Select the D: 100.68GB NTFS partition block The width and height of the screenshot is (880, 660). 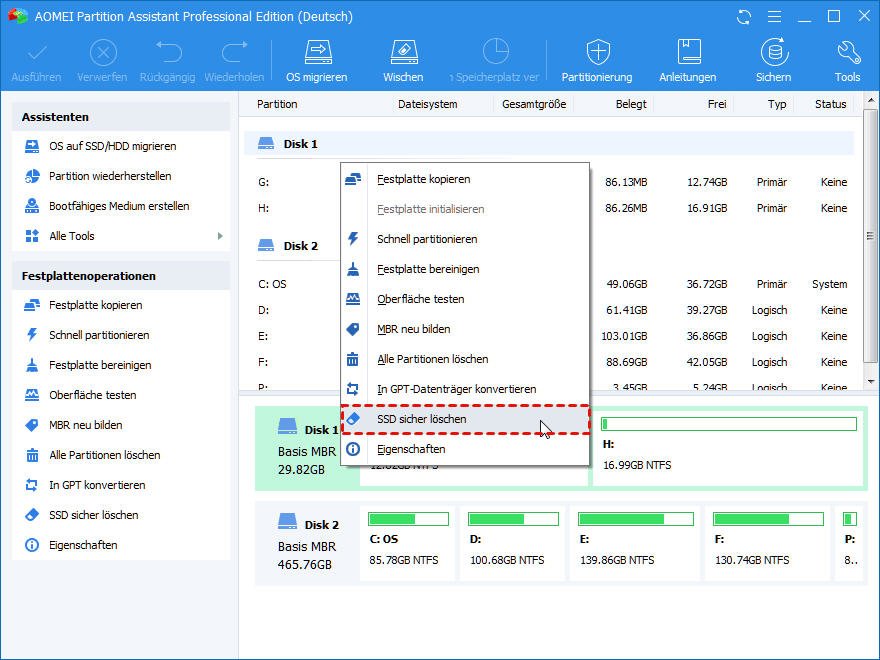pos(513,543)
